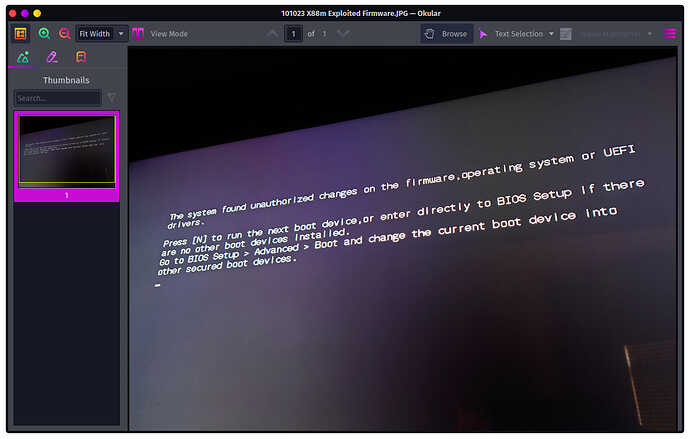Switch to the Annotations sidebar tab
This screenshot has width=690, height=439.
point(52,57)
